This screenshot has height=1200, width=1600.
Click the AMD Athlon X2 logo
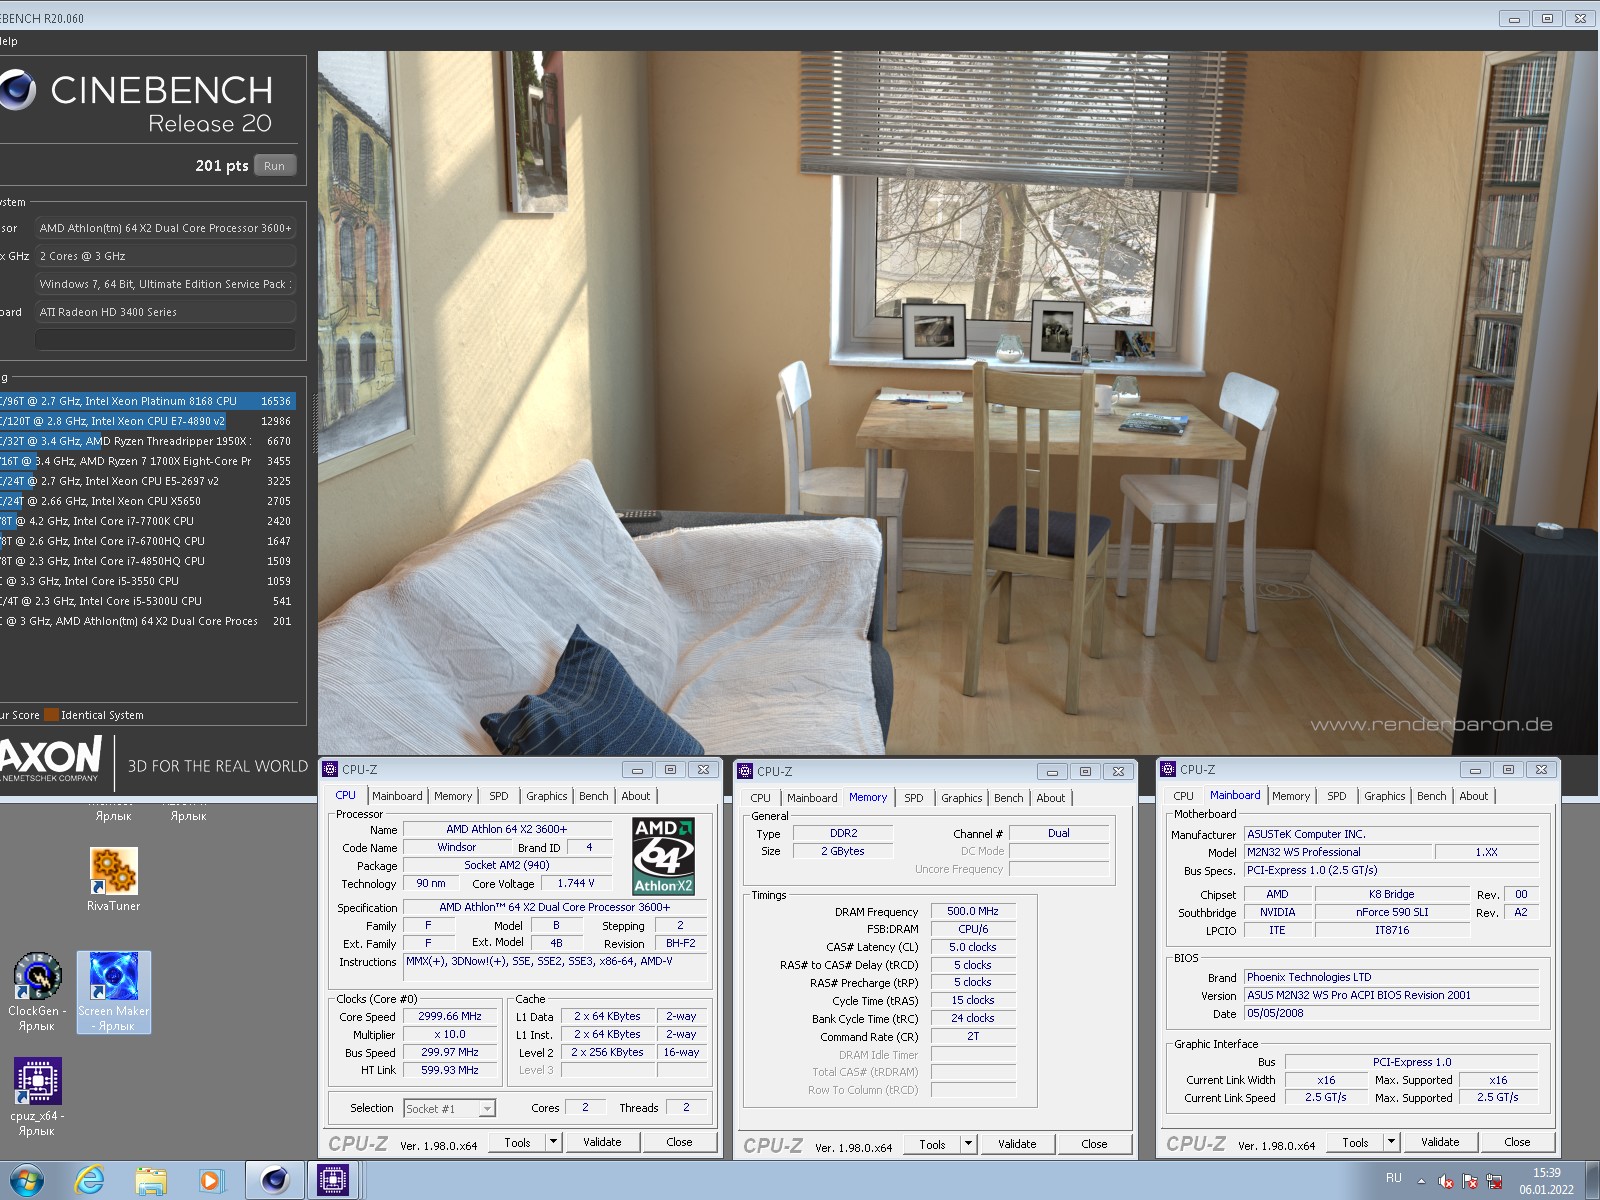coord(663,856)
